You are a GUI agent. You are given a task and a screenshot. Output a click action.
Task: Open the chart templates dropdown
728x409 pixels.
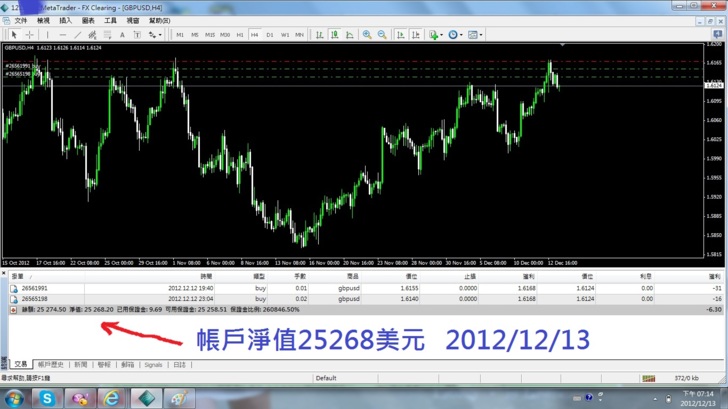tap(480, 34)
